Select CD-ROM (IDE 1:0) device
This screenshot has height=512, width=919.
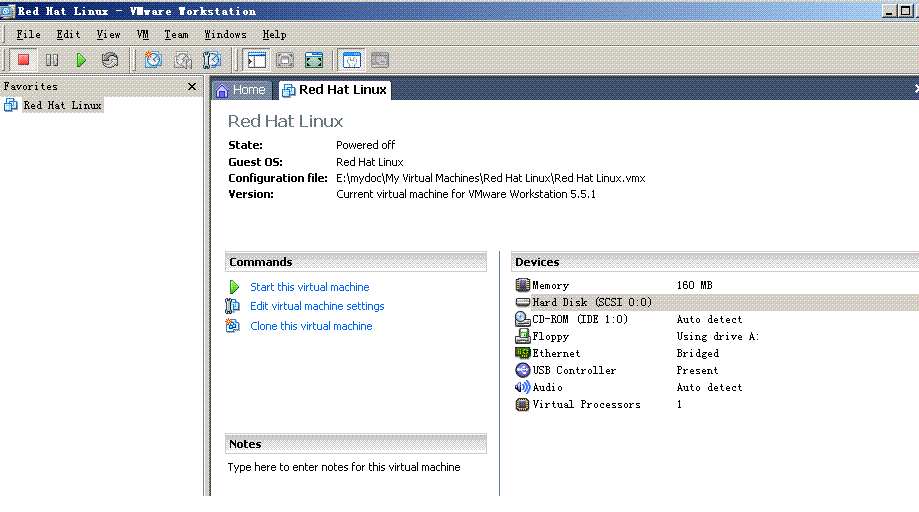[580, 319]
